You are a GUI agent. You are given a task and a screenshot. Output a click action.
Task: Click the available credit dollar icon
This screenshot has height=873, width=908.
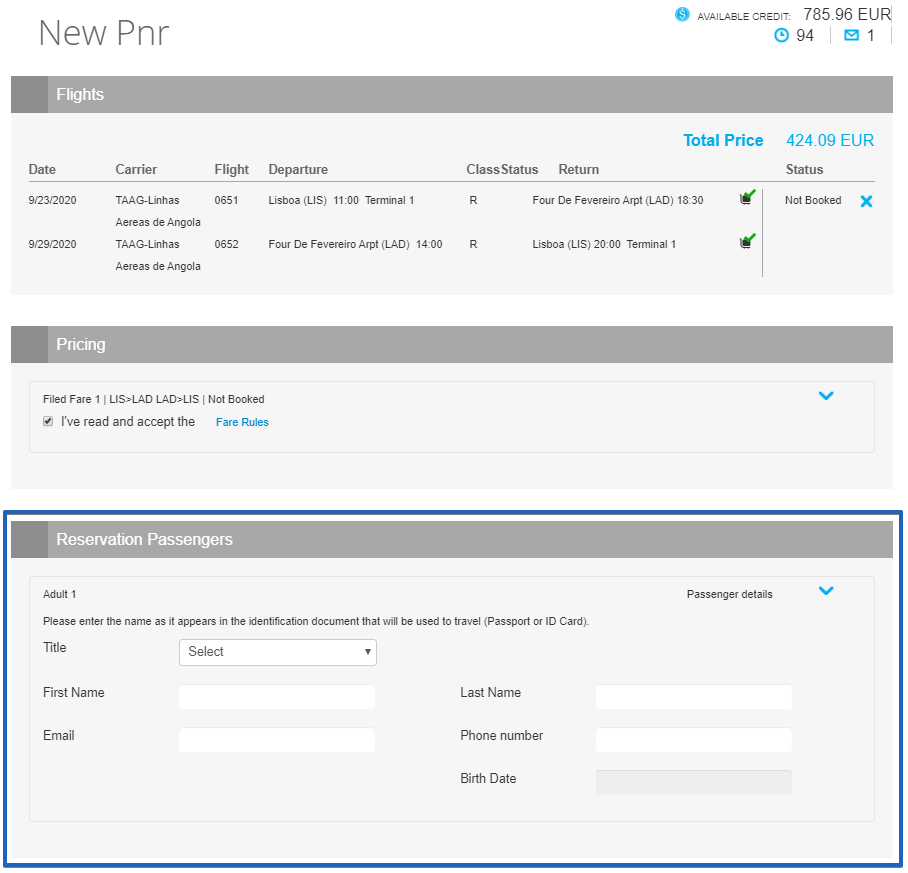click(682, 14)
